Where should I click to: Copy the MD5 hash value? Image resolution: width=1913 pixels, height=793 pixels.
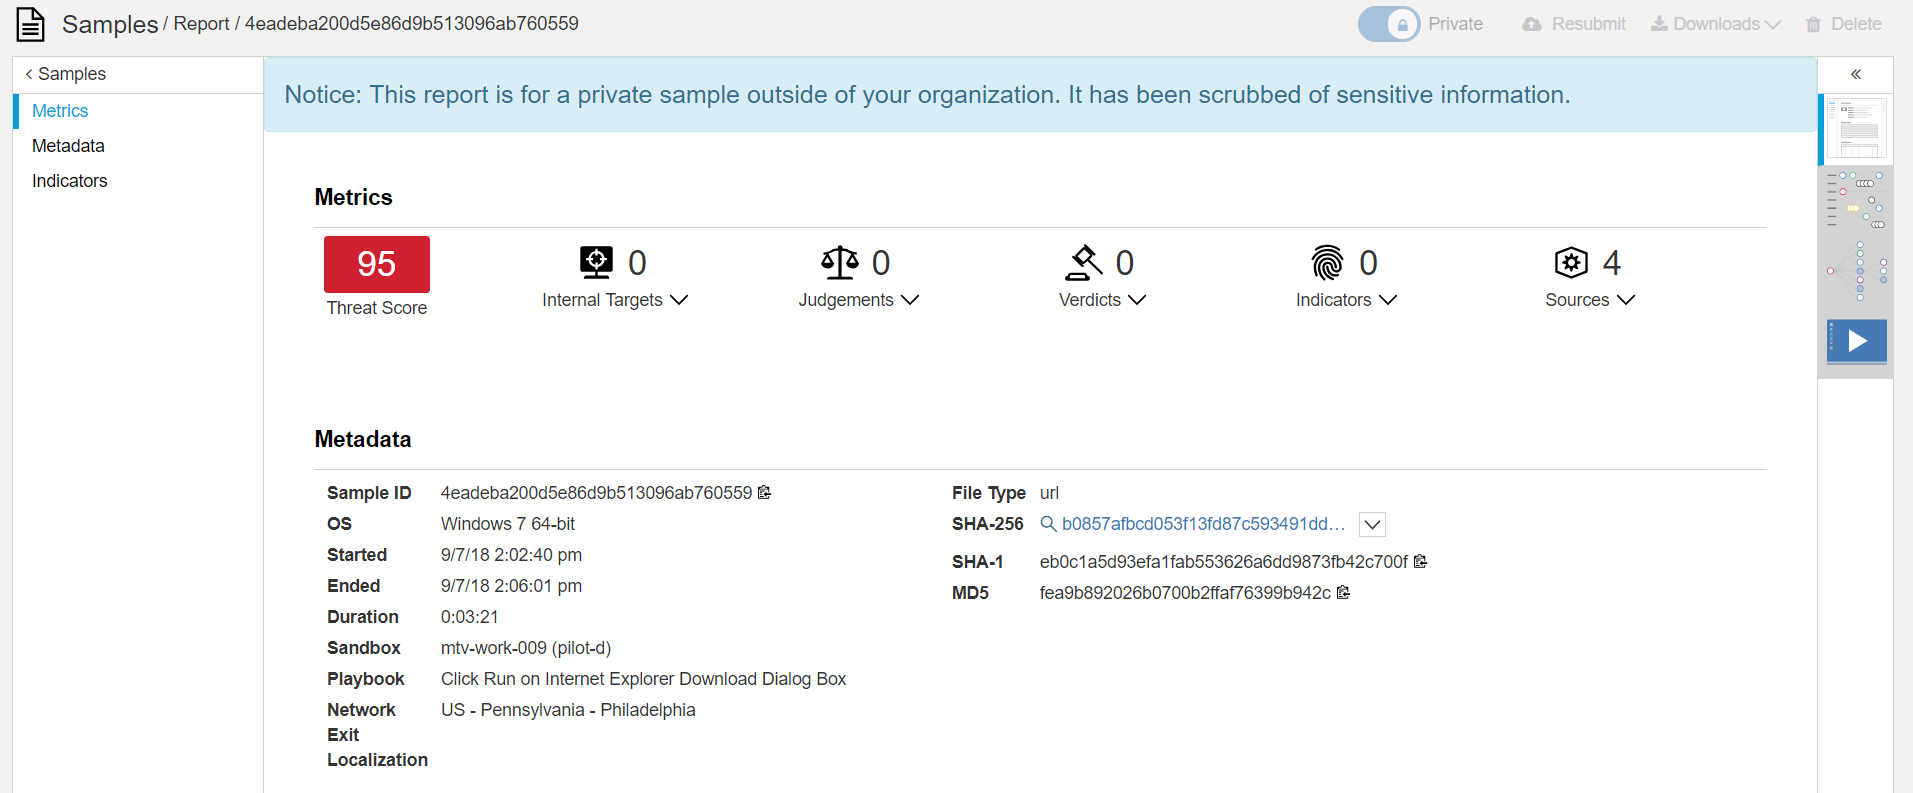(x=1343, y=592)
